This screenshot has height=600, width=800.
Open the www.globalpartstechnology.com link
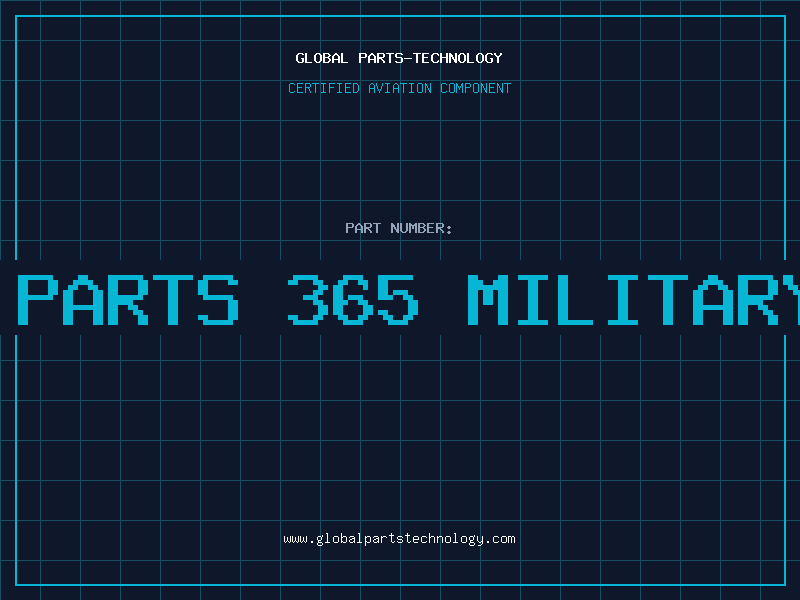pos(399,539)
